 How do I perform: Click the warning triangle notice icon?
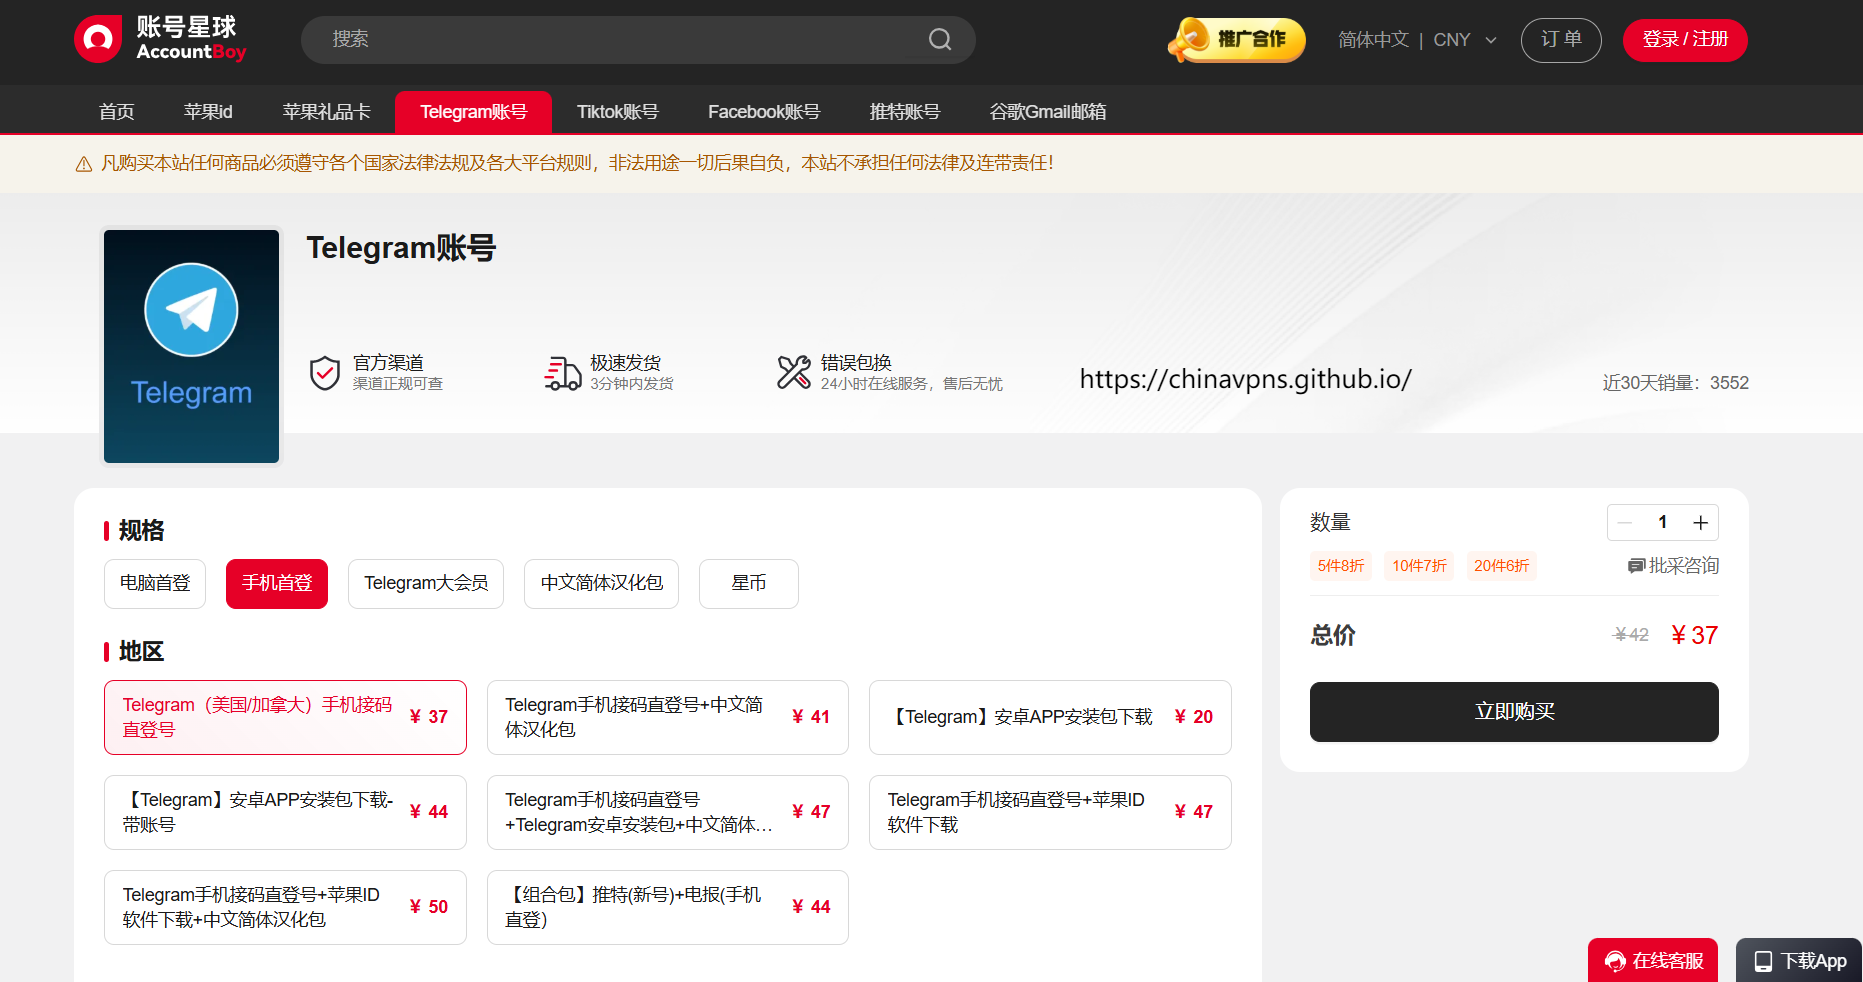click(x=84, y=164)
